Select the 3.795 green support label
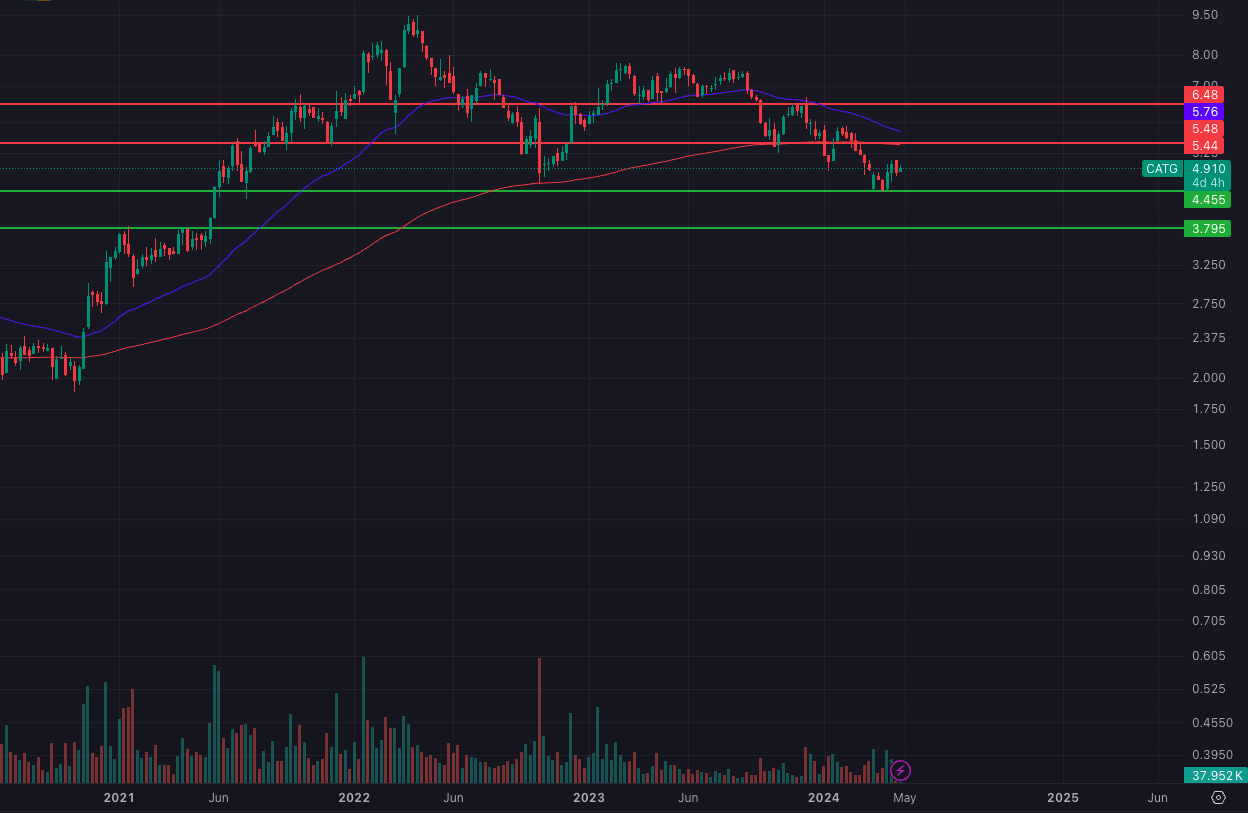This screenshot has width=1248, height=813. (x=1206, y=229)
